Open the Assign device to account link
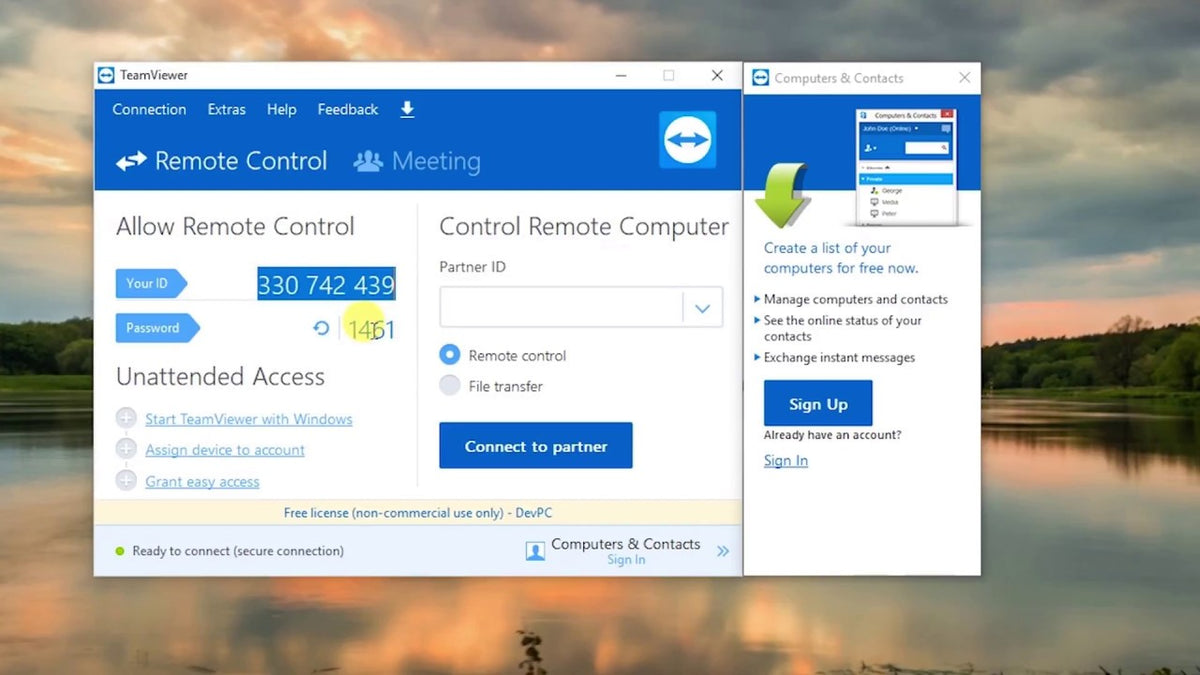The width and height of the screenshot is (1200, 675). [x=225, y=450]
